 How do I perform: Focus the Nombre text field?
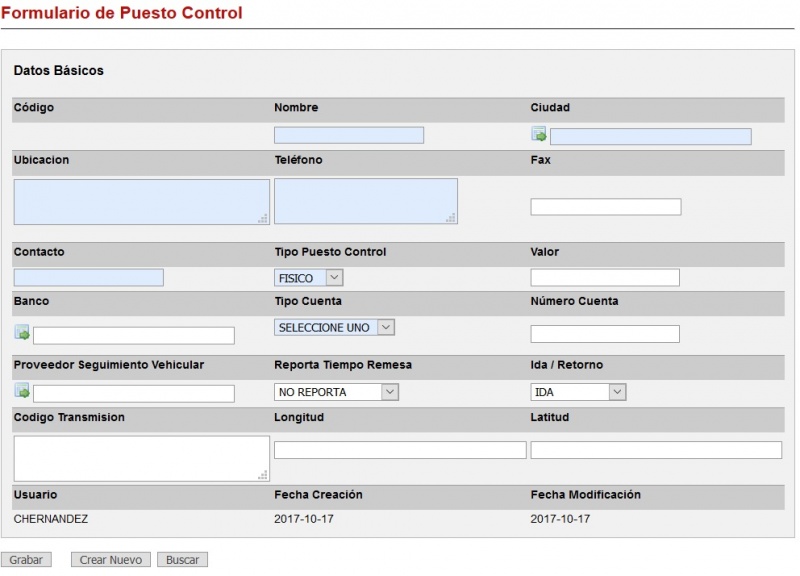coord(349,136)
